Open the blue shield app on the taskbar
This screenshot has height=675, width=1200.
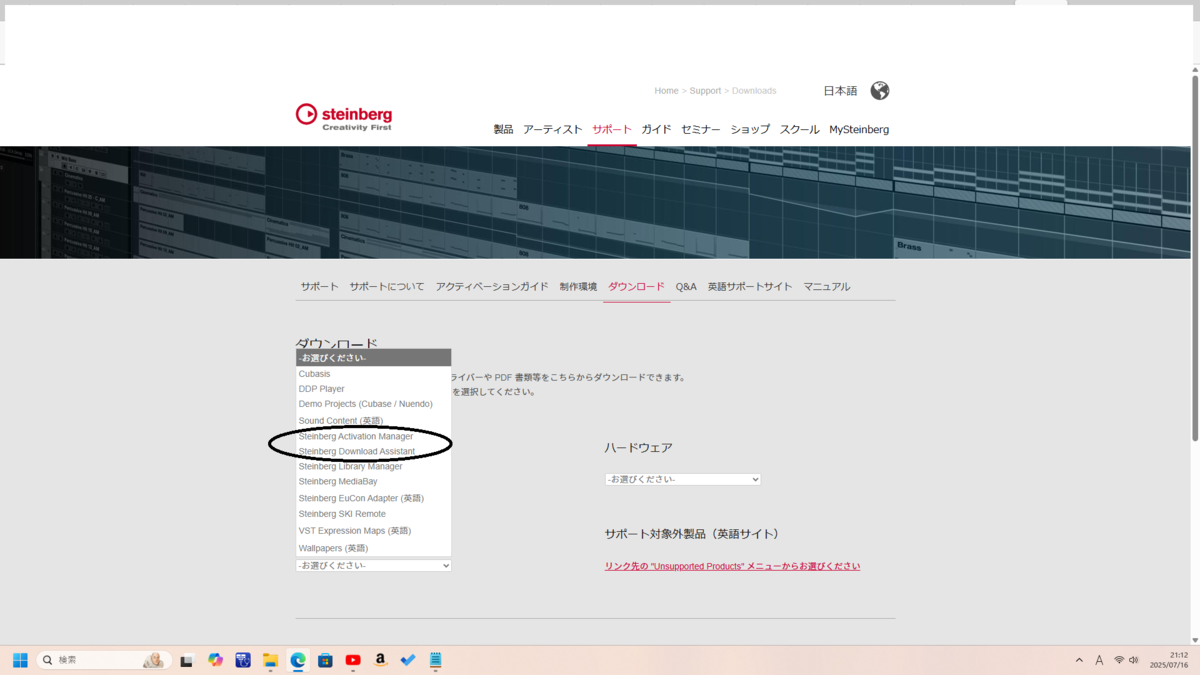pyautogui.click(x=243, y=660)
